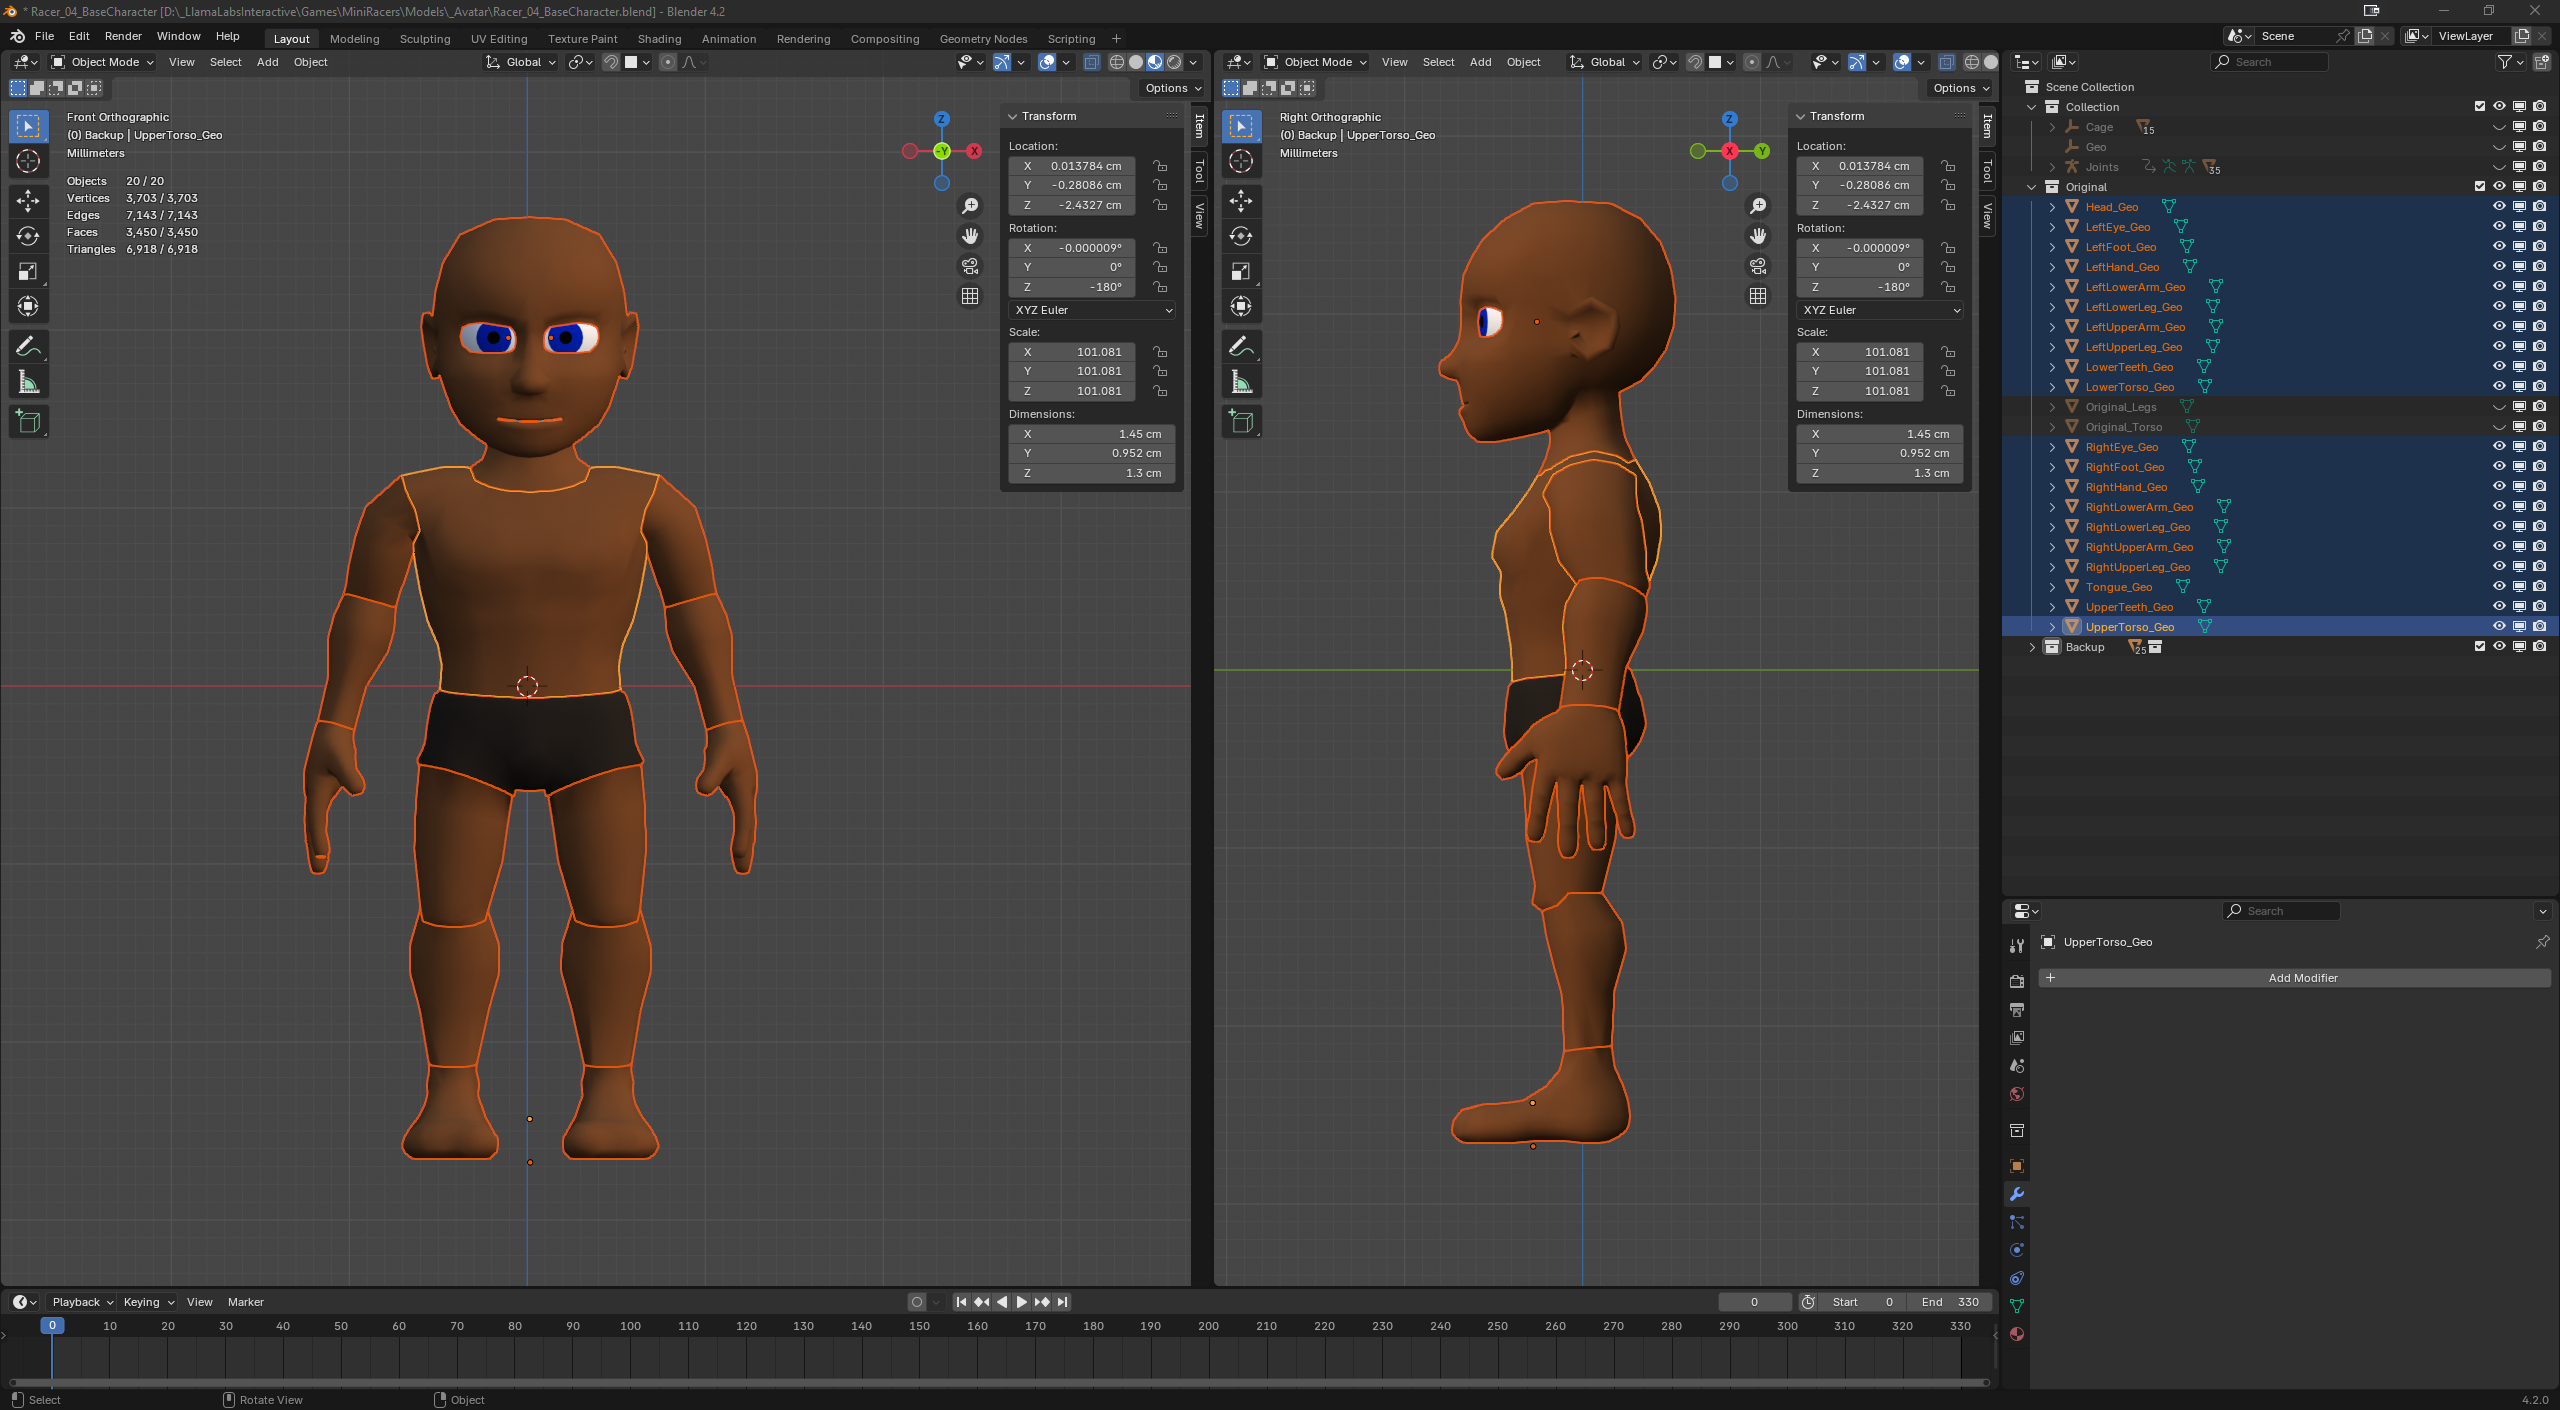Viewport: 2560px width, 1410px height.
Task: Hide Head_Geo in the outliner
Action: [2499, 207]
